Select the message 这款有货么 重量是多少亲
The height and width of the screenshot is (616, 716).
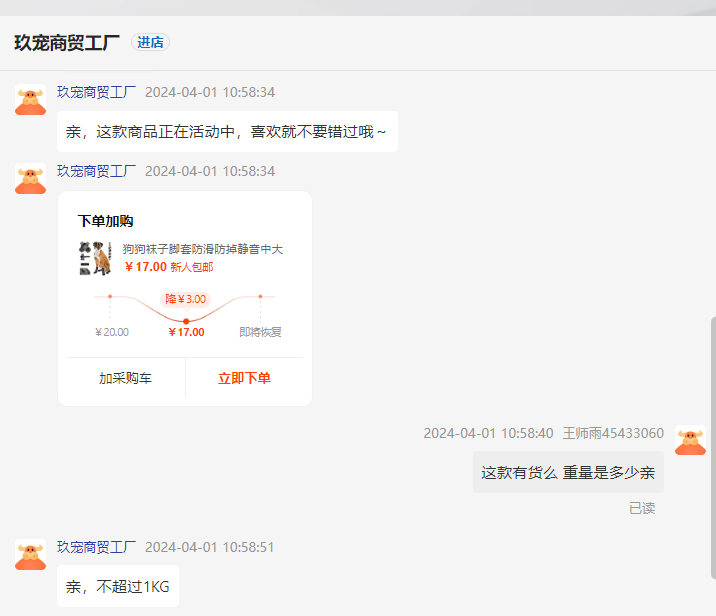click(568, 473)
